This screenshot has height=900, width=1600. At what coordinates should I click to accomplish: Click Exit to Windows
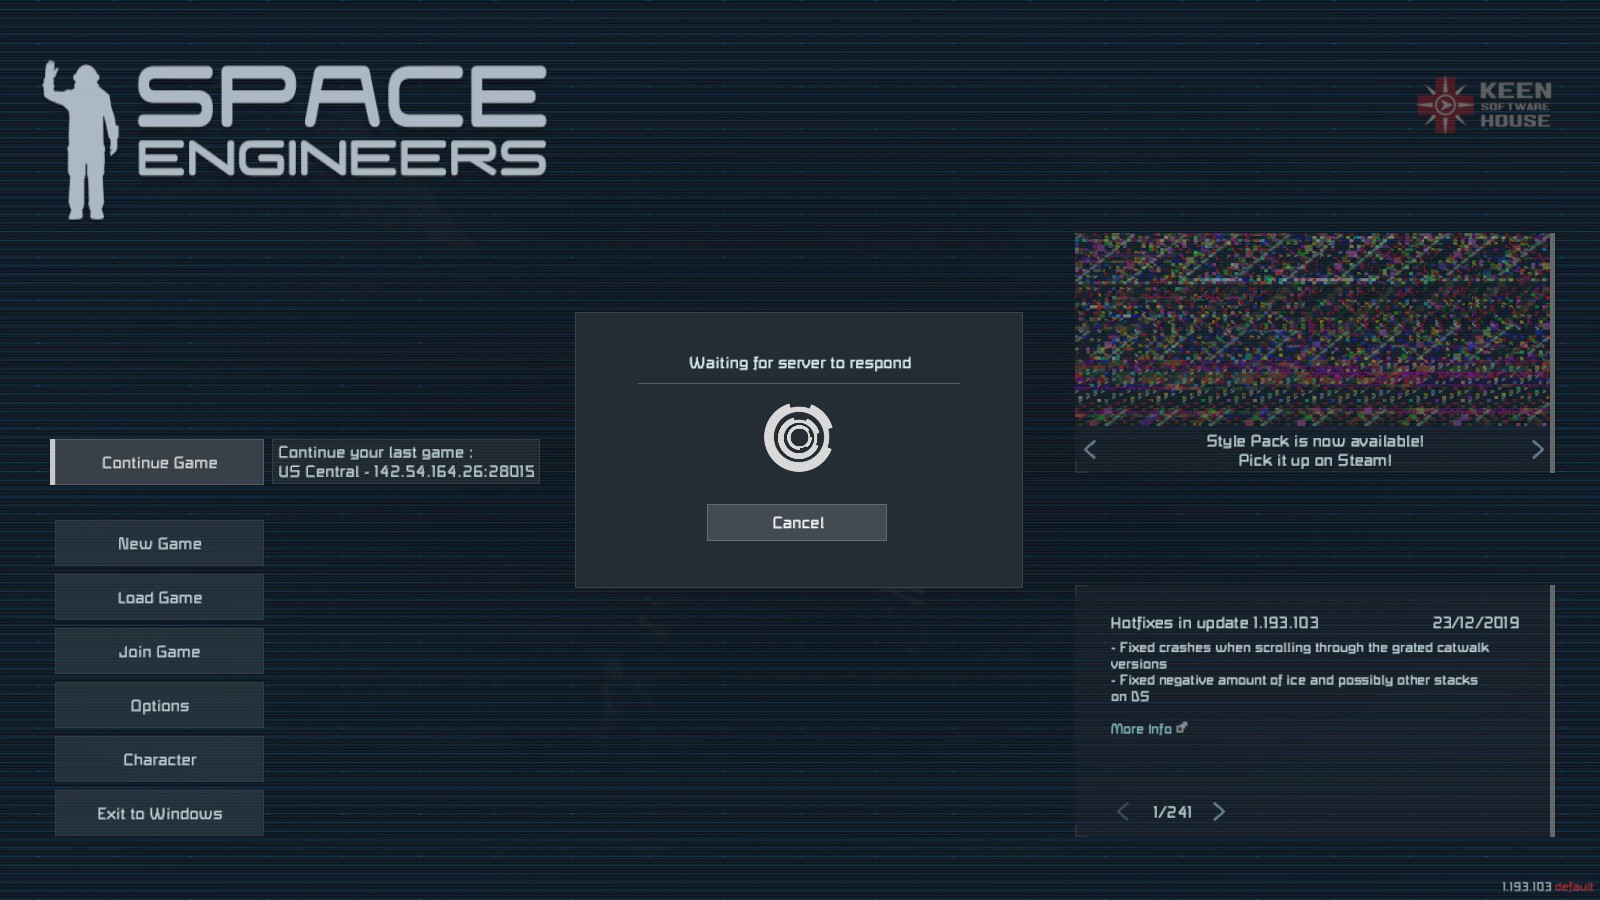click(x=159, y=813)
